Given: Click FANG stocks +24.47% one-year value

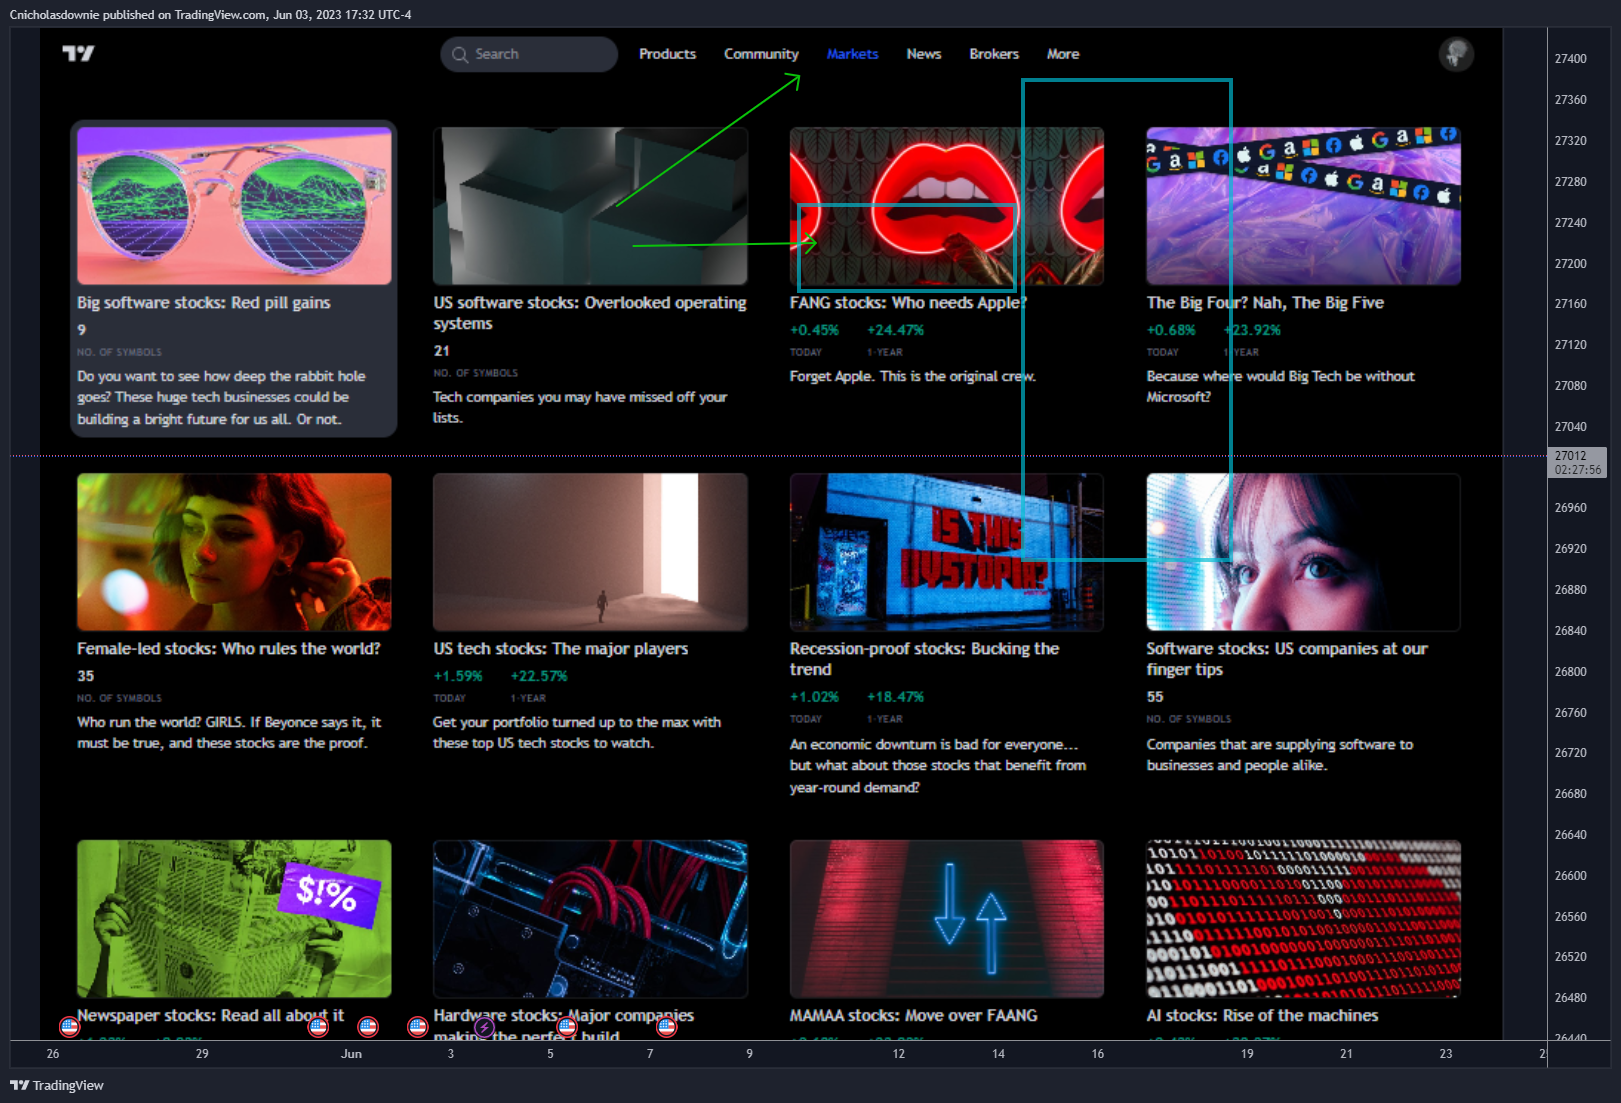Looking at the screenshot, I should [x=896, y=330].
